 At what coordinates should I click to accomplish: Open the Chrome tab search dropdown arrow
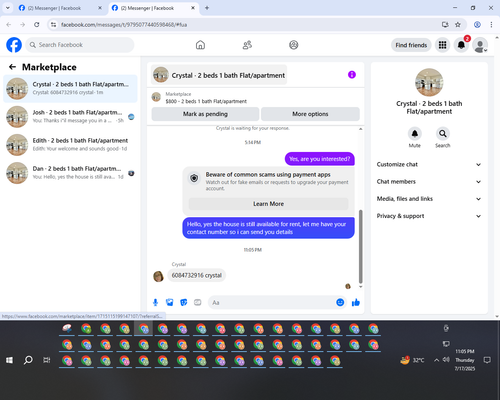tap(8, 8)
